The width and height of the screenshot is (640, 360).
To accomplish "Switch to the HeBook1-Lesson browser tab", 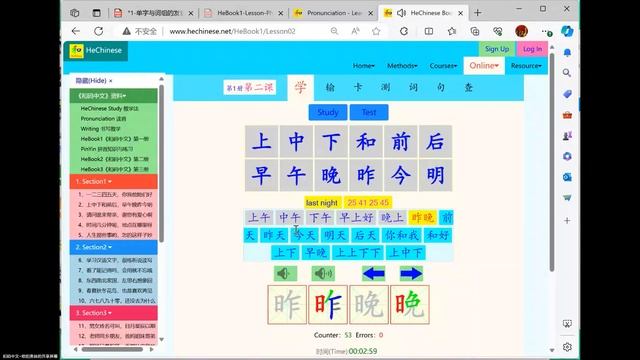I will (244, 13).
